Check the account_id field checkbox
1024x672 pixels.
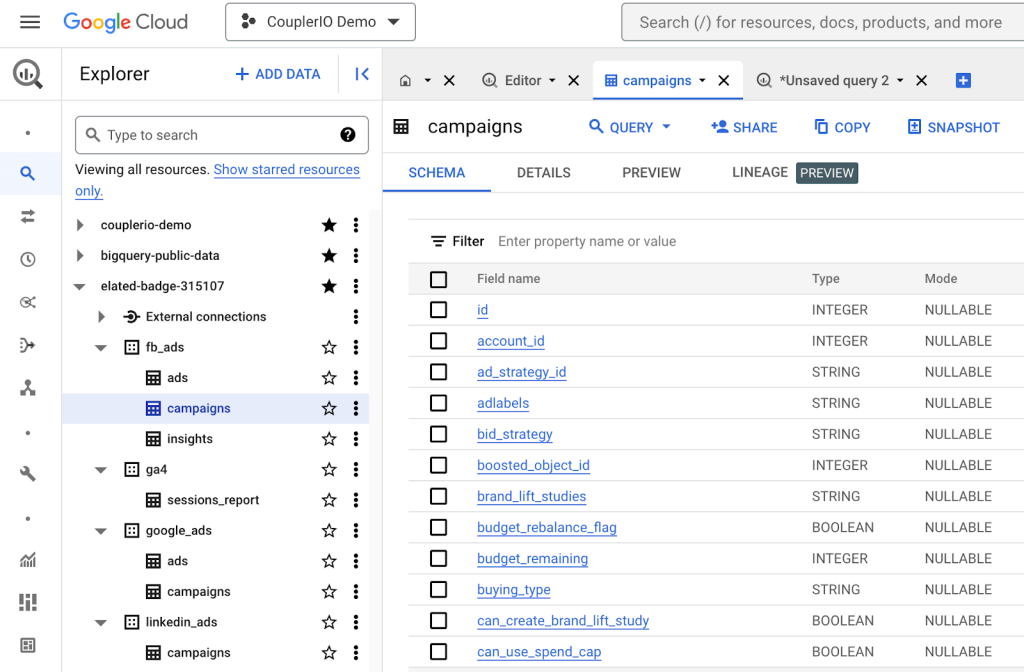[439, 341]
